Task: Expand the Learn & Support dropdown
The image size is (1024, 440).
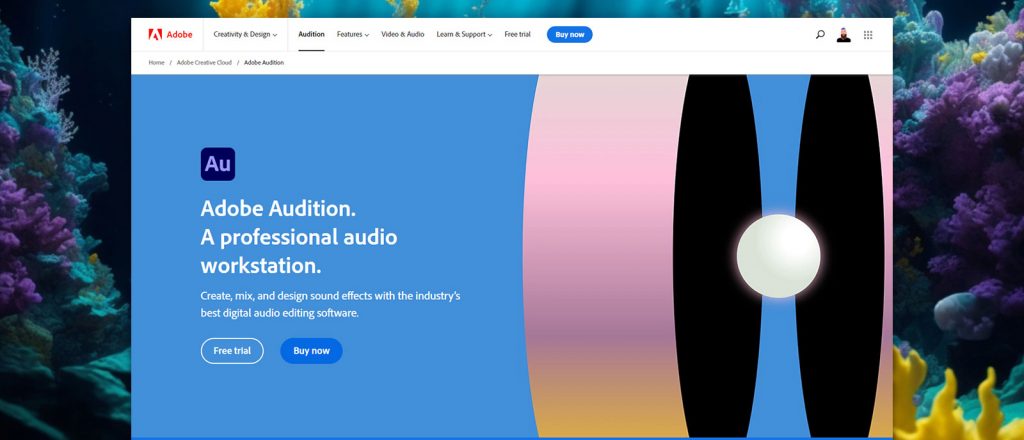Action: coord(464,35)
